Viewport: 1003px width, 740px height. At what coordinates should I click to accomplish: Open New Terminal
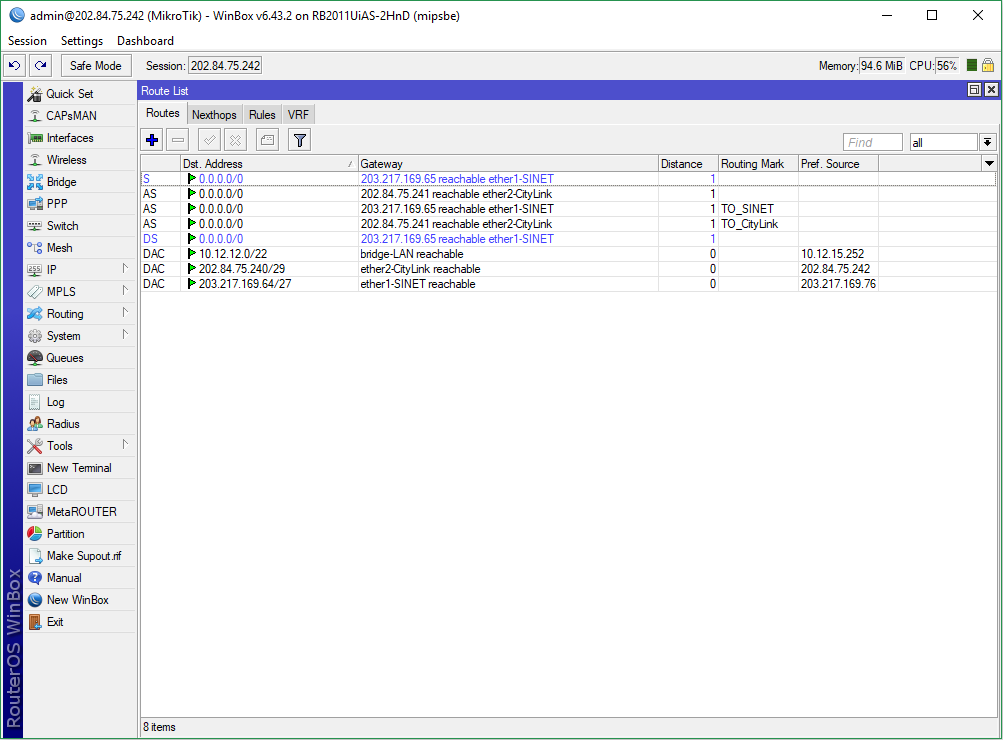(80, 468)
